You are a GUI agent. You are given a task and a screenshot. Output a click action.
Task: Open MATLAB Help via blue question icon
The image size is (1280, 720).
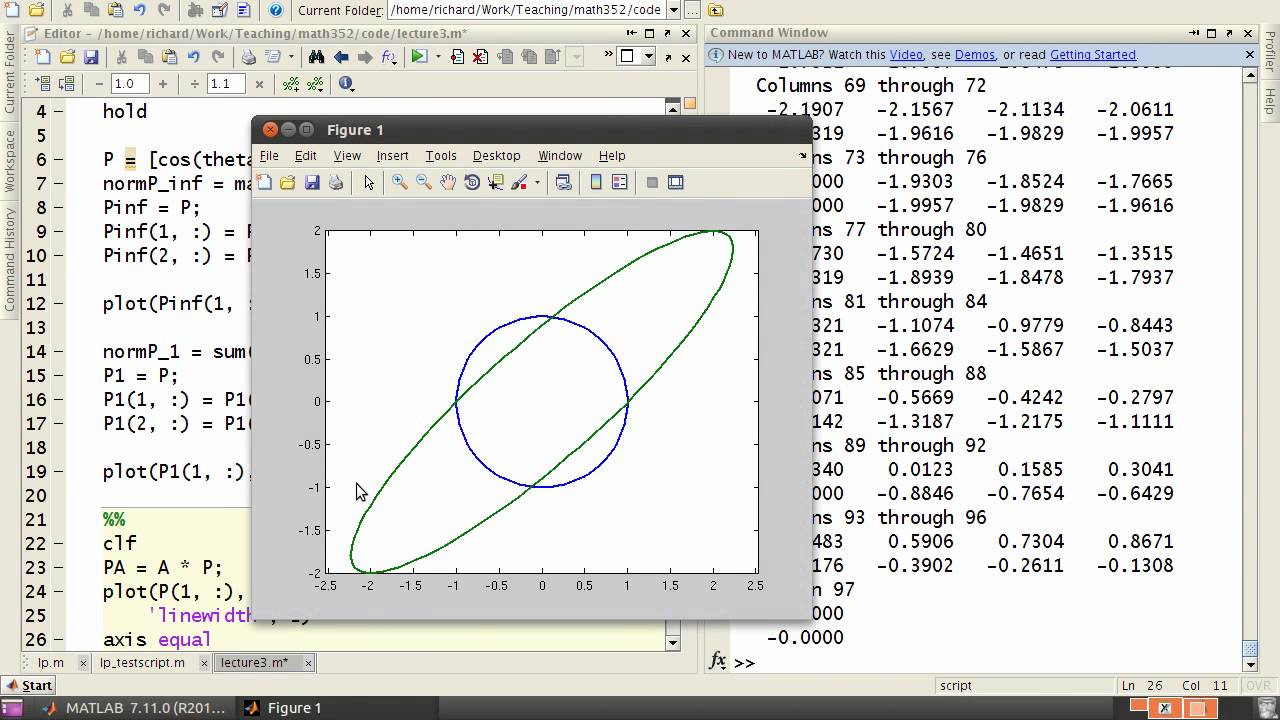coord(275,10)
